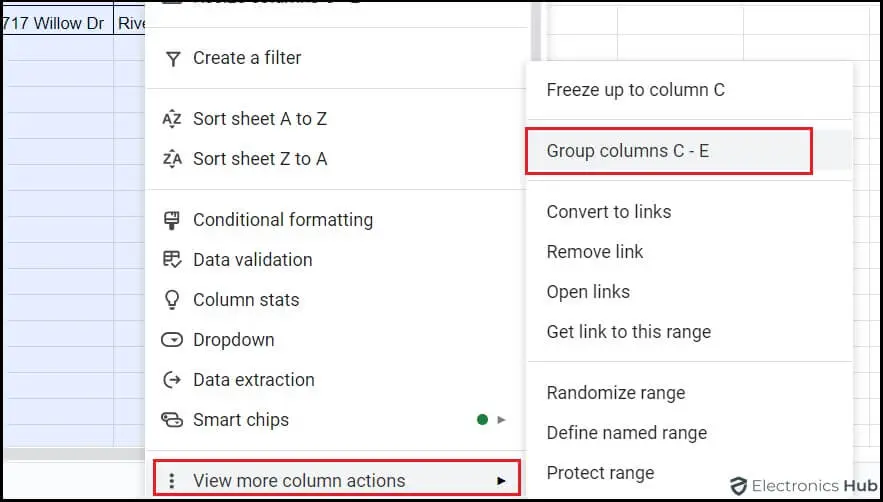
Task: Click the Conditional formatting paint icon
Action: click(172, 220)
